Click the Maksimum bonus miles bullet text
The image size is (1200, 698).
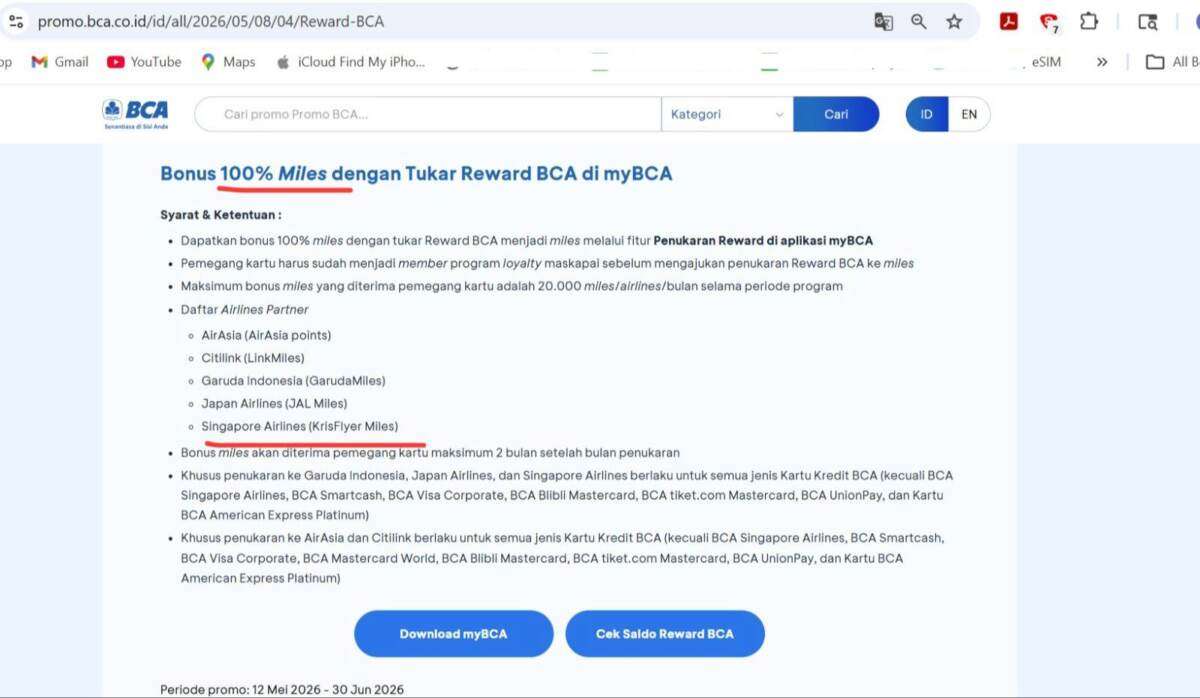[512, 287]
